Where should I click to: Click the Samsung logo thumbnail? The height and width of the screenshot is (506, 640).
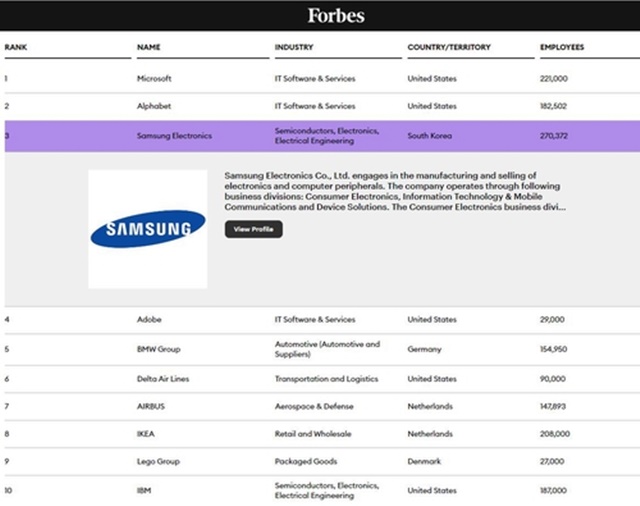click(x=148, y=229)
